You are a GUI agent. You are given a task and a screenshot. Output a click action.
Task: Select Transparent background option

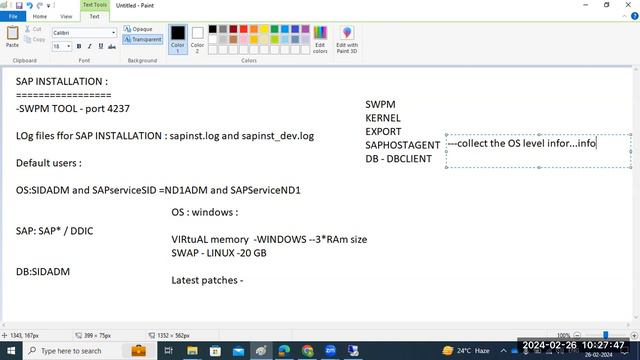click(x=142, y=39)
